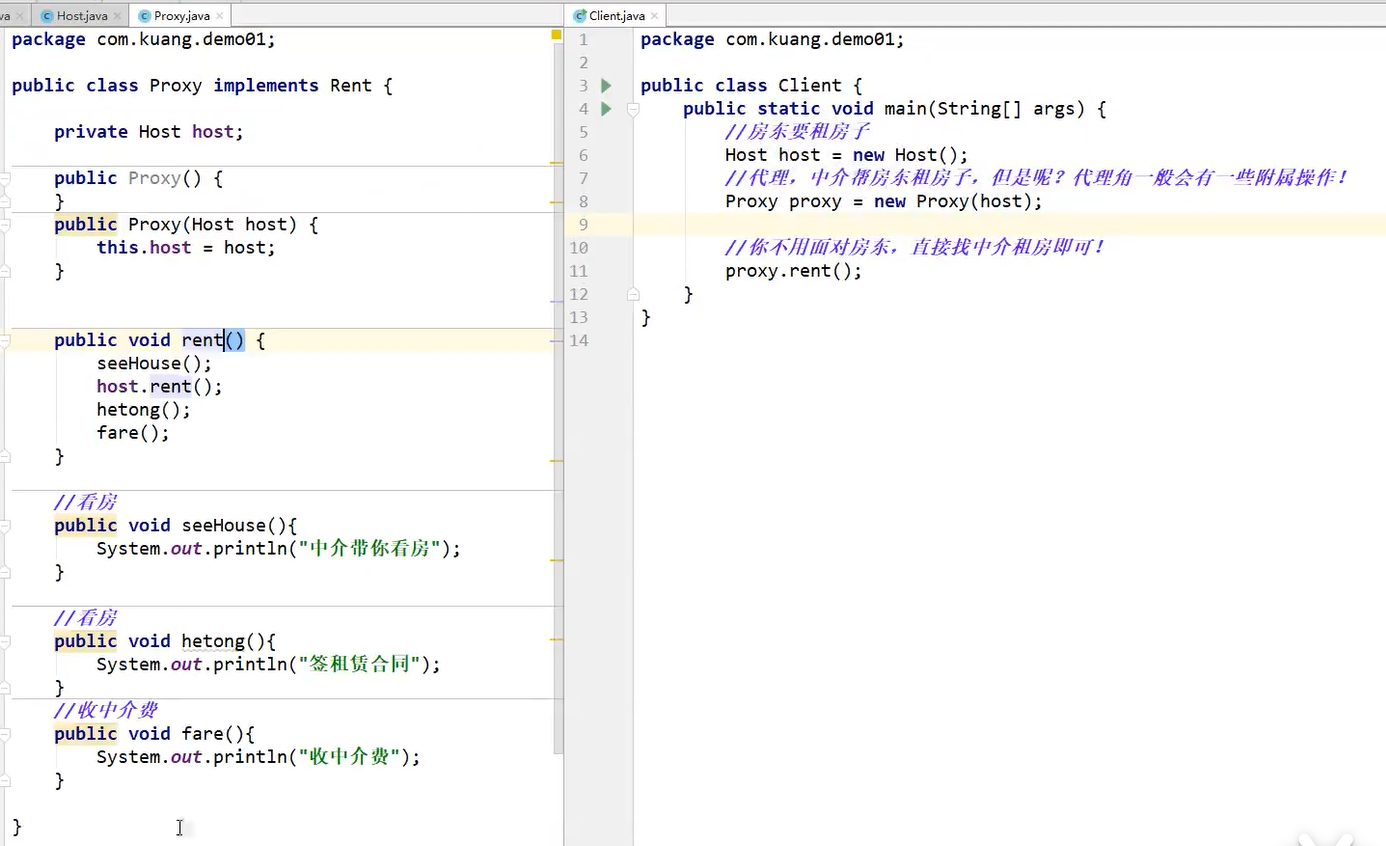
Task: Select the Proxy.java tab
Action: [x=180, y=16]
